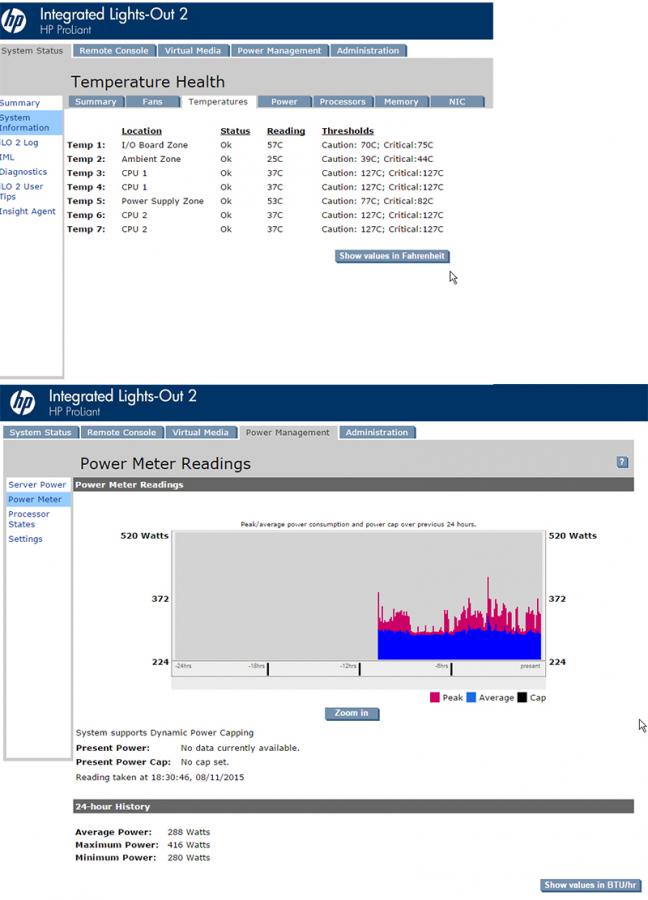Click the -12hrs timeline marker
This screenshot has width=648, height=900.
tap(359, 668)
